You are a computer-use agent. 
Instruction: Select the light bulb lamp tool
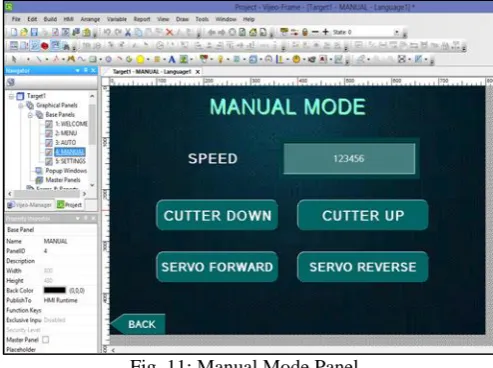tap(220, 59)
